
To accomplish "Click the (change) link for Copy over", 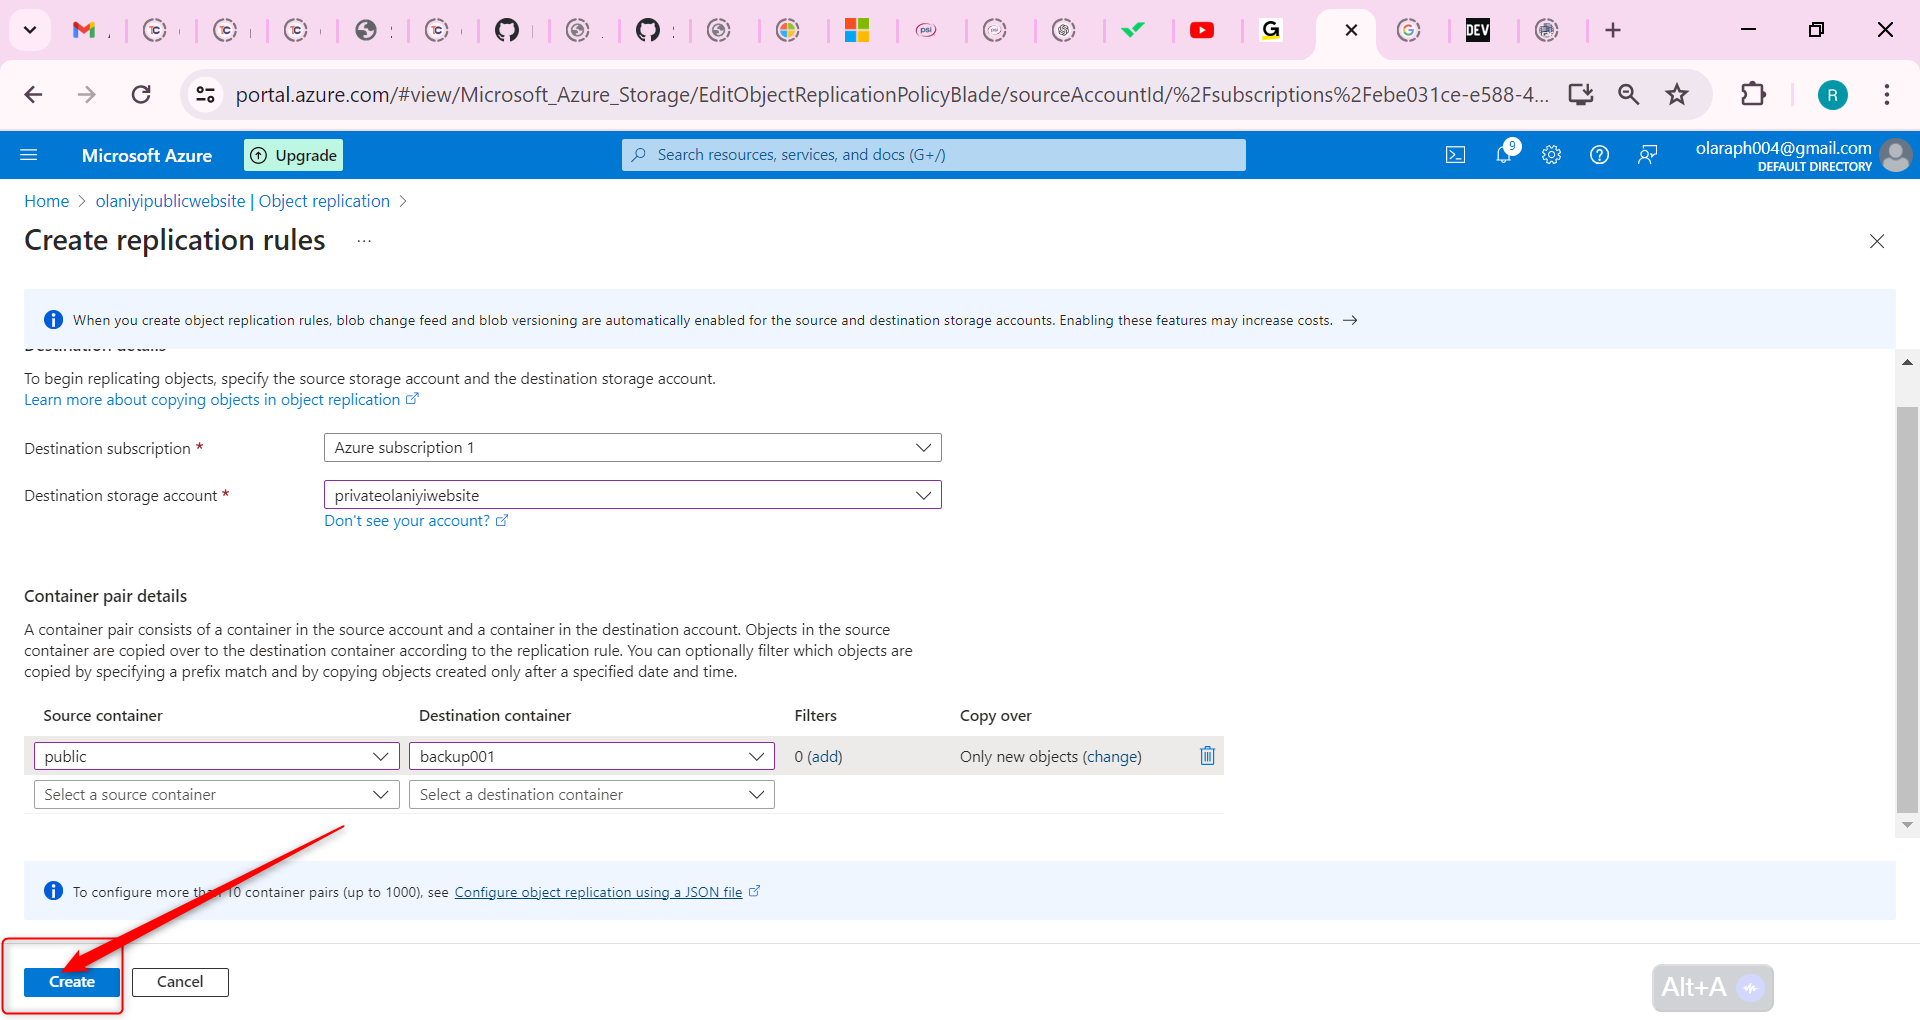I will click(x=1112, y=757).
